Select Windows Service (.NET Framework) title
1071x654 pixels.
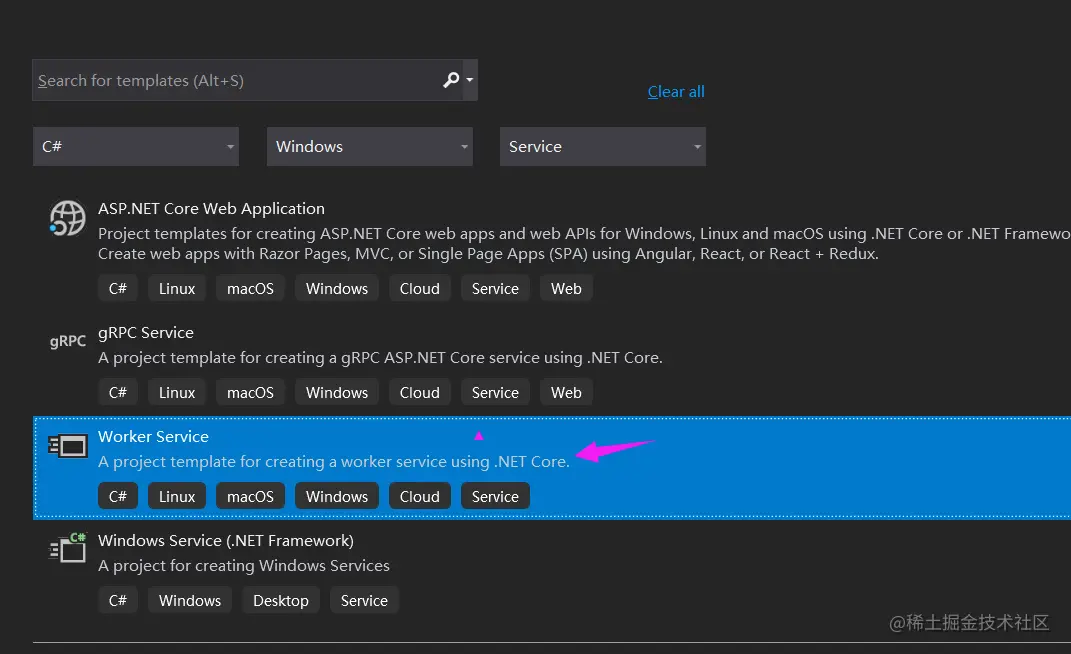point(225,541)
